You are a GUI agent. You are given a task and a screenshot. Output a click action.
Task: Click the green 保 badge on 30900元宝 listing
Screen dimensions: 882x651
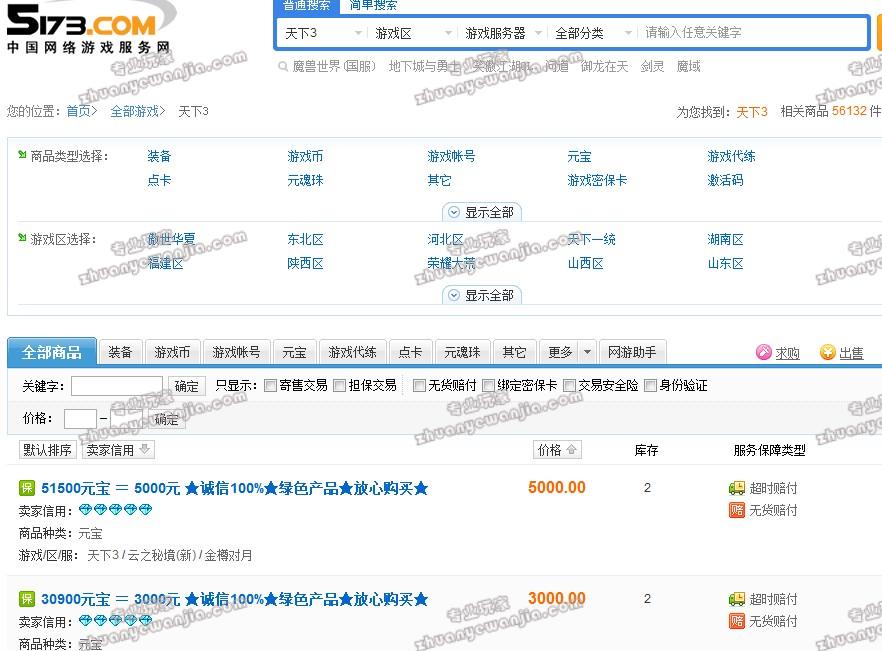[26, 599]
